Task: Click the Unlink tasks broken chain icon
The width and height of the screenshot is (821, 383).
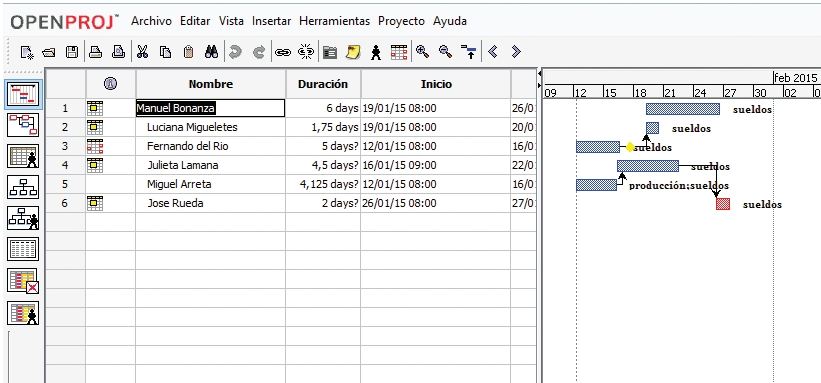Action: click(x=305, y=52)
